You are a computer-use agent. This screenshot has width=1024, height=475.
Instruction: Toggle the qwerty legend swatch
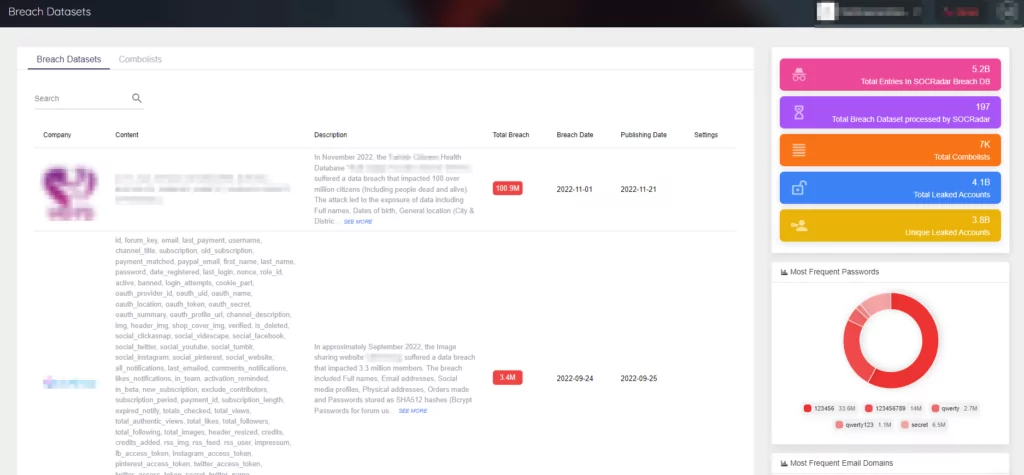pos(935,408)
